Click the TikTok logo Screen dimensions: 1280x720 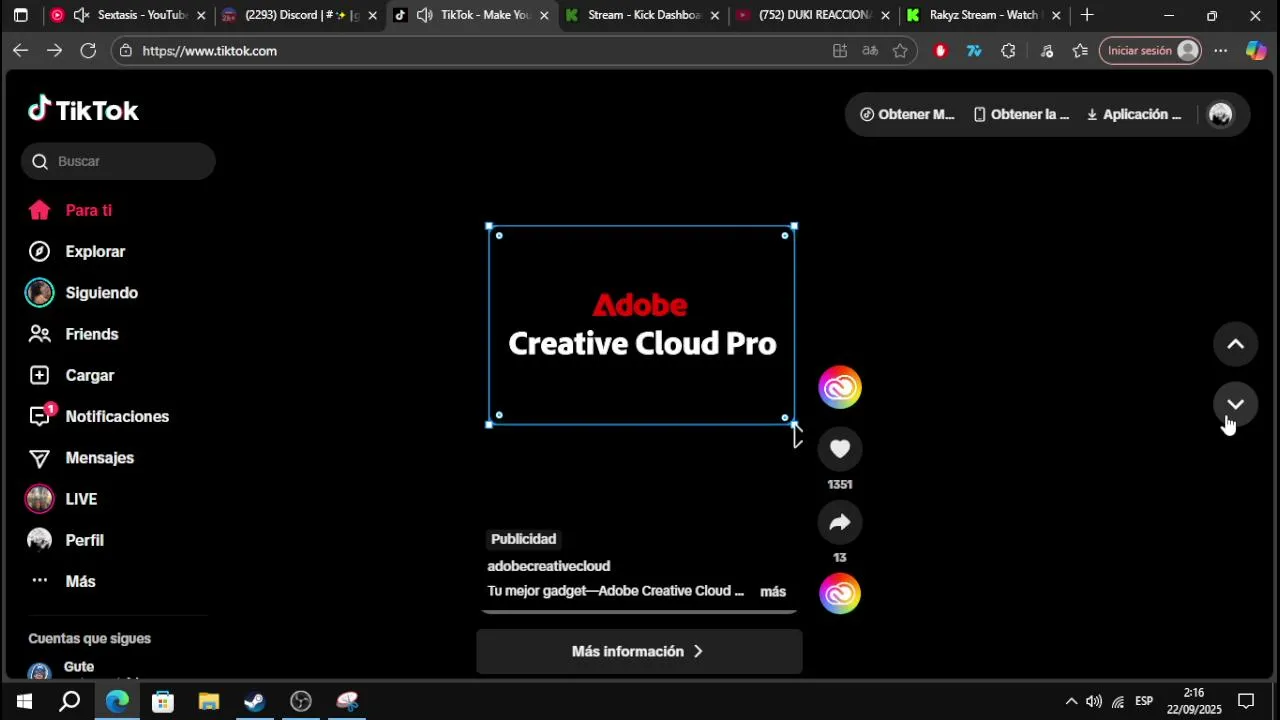(83, 110)
